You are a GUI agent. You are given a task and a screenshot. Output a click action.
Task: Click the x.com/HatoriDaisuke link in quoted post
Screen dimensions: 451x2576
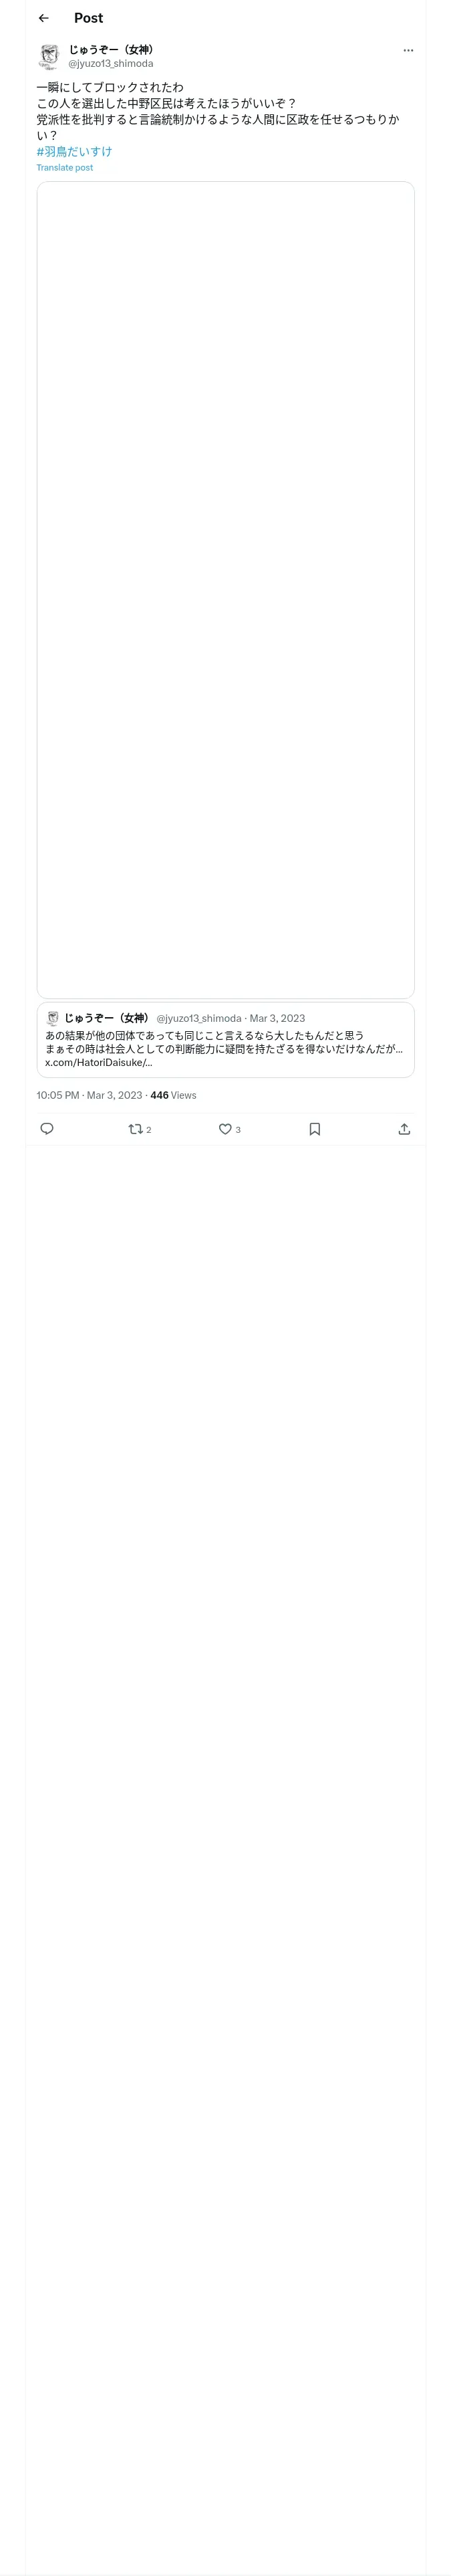point(99,1062)
